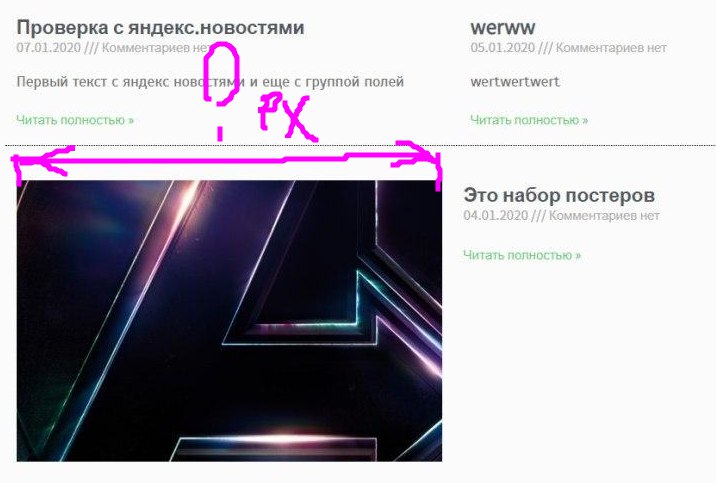Click the hand-drawn magenta zero annotation
The image size is (716, 483).
(221, 73)
